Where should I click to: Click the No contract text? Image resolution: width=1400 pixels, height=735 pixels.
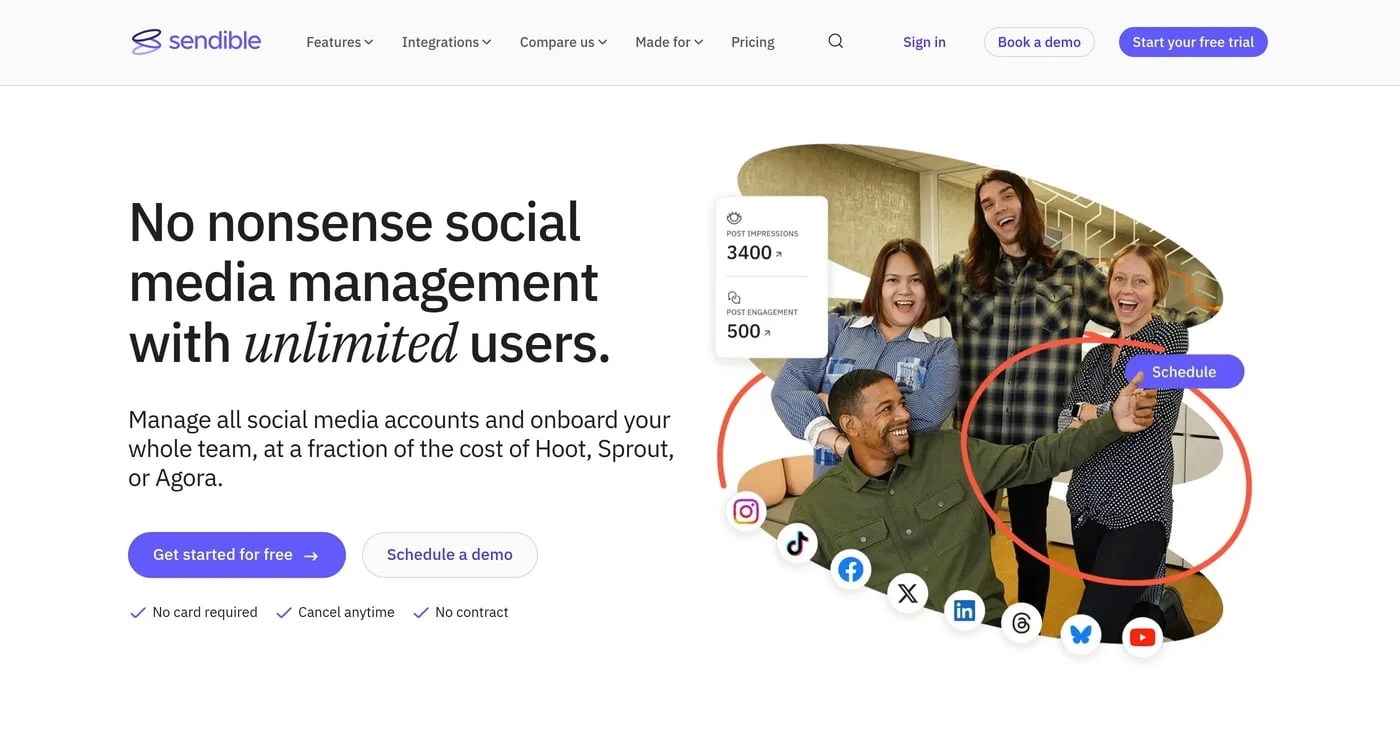pos(472,612)
